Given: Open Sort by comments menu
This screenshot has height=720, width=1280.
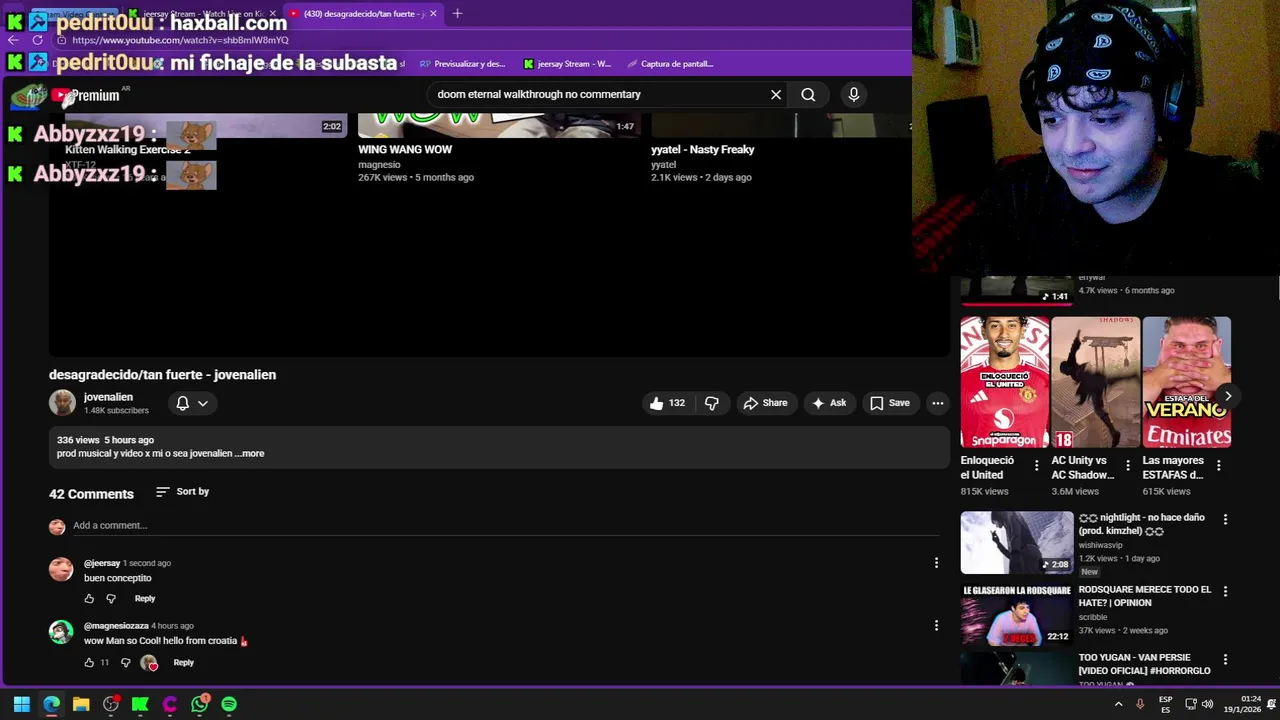Looking at the screenshot, I should (x=183, y=491).
